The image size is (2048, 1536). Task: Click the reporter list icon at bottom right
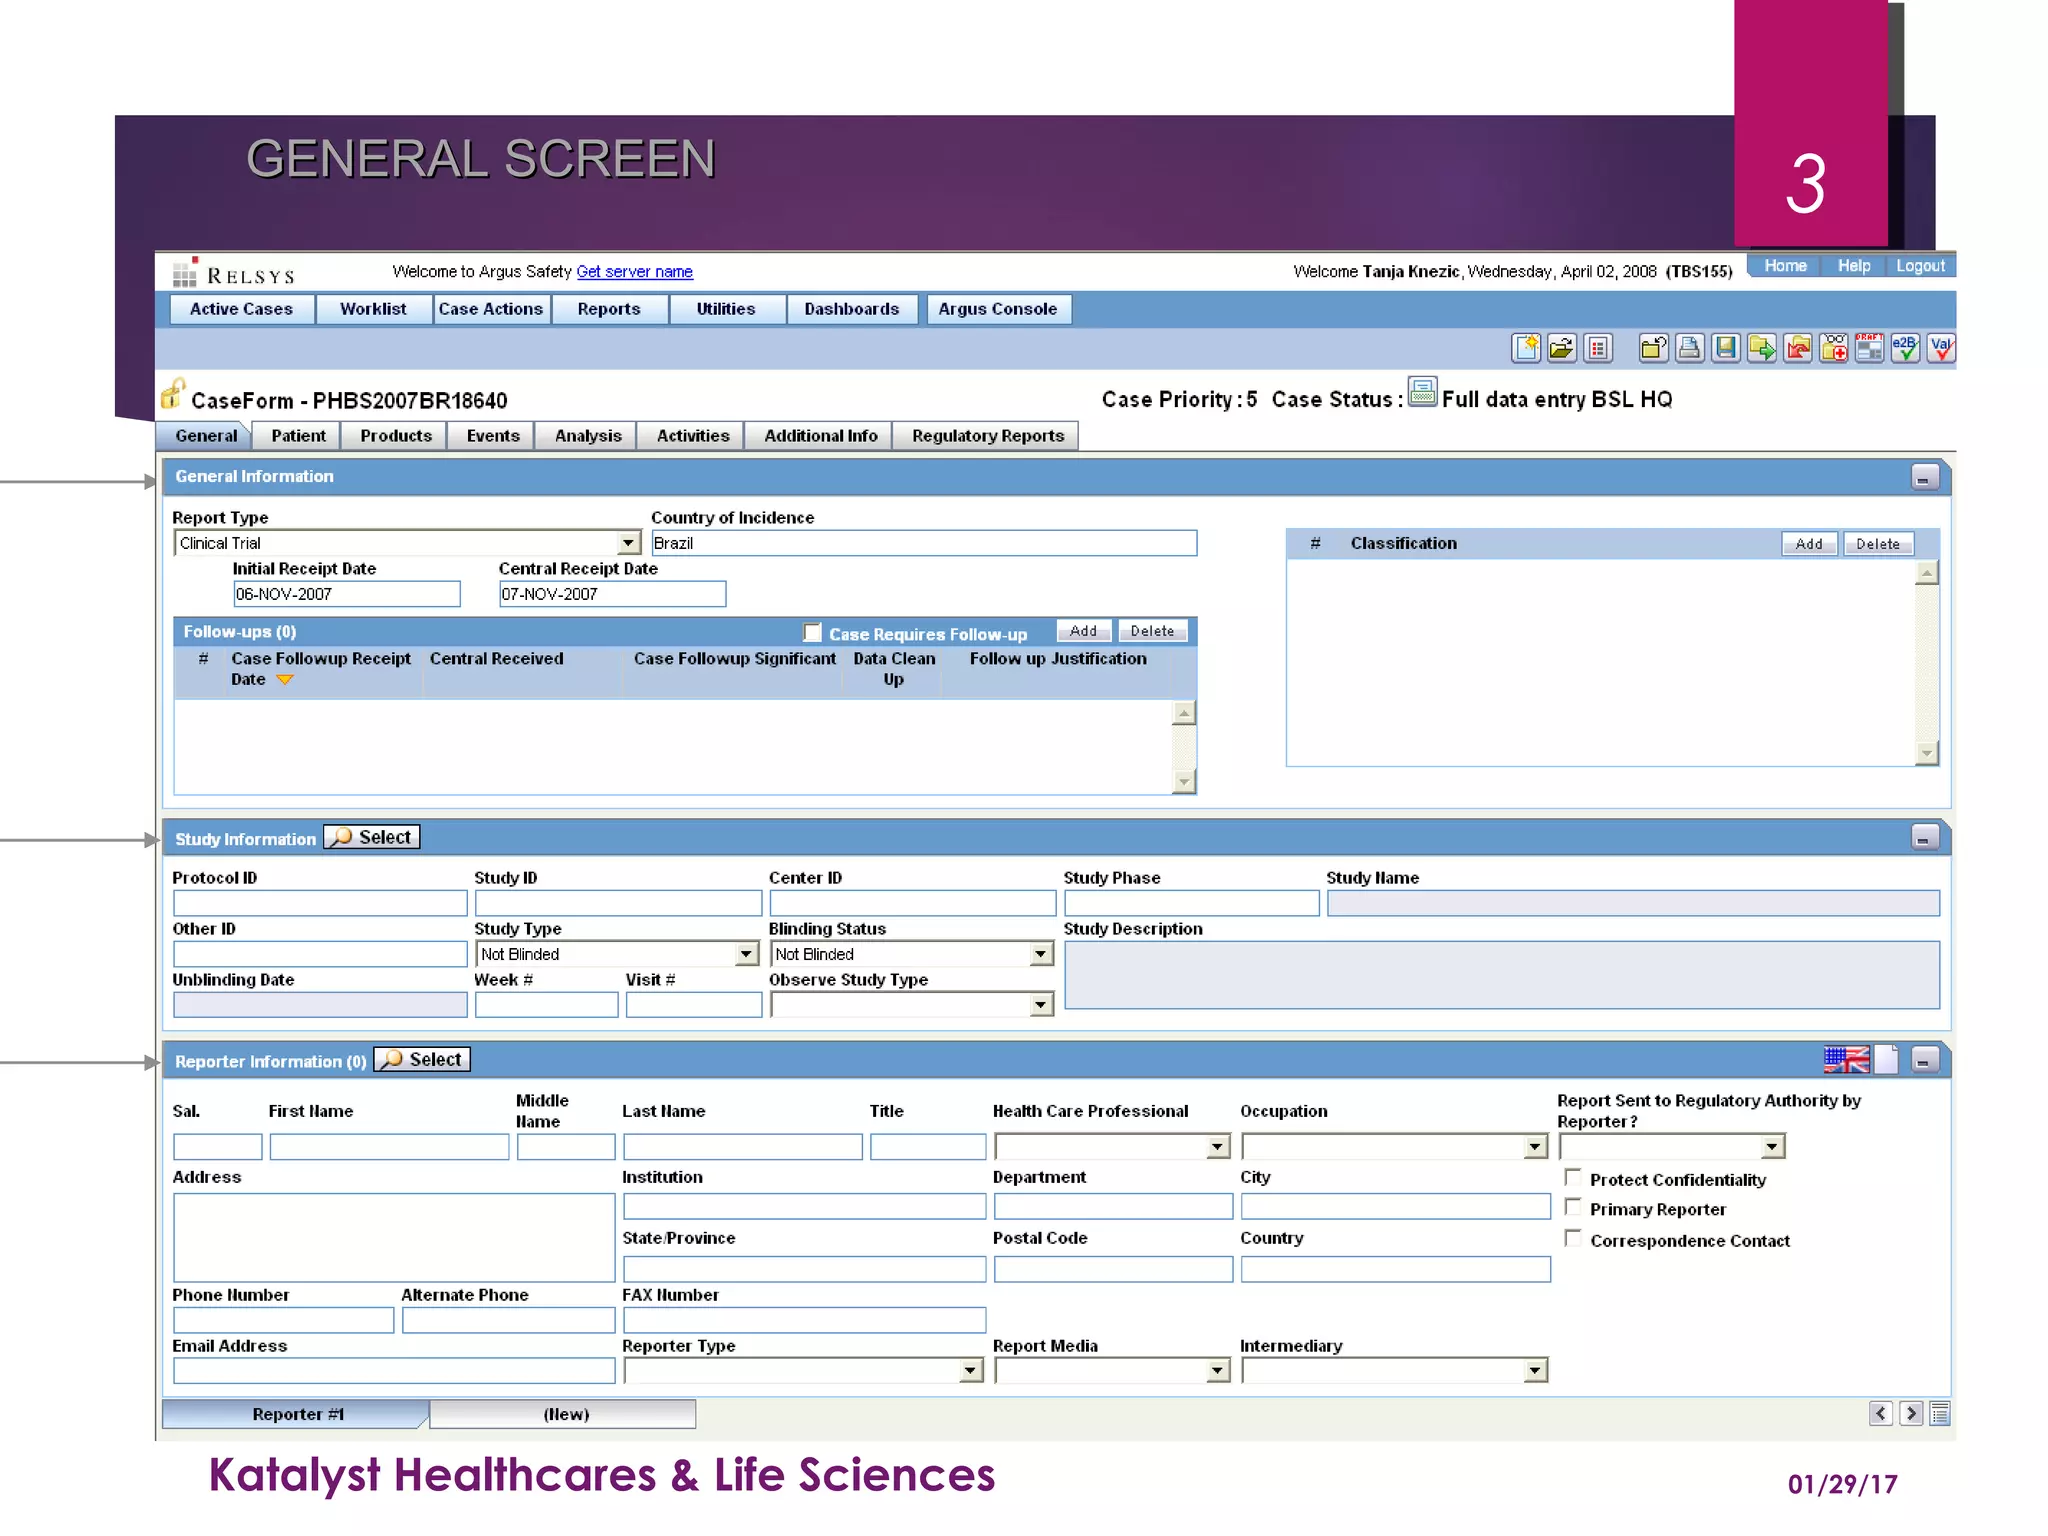1941,1414
